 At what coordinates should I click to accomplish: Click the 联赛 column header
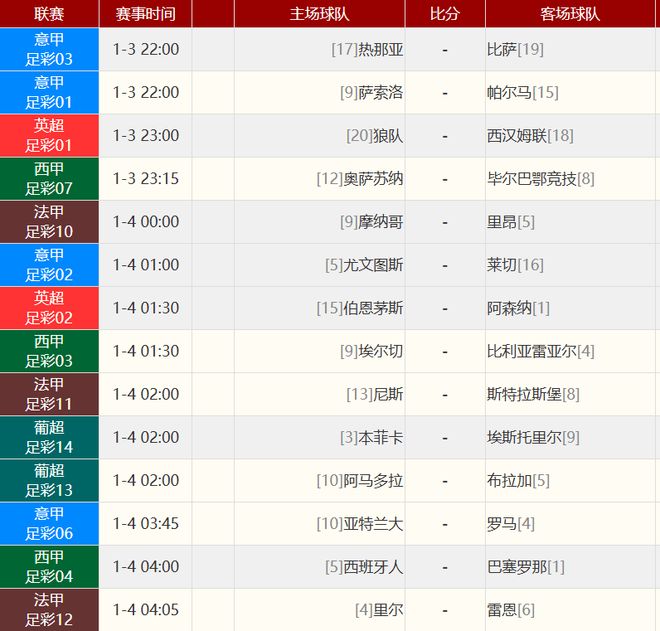tap(49, 14)
